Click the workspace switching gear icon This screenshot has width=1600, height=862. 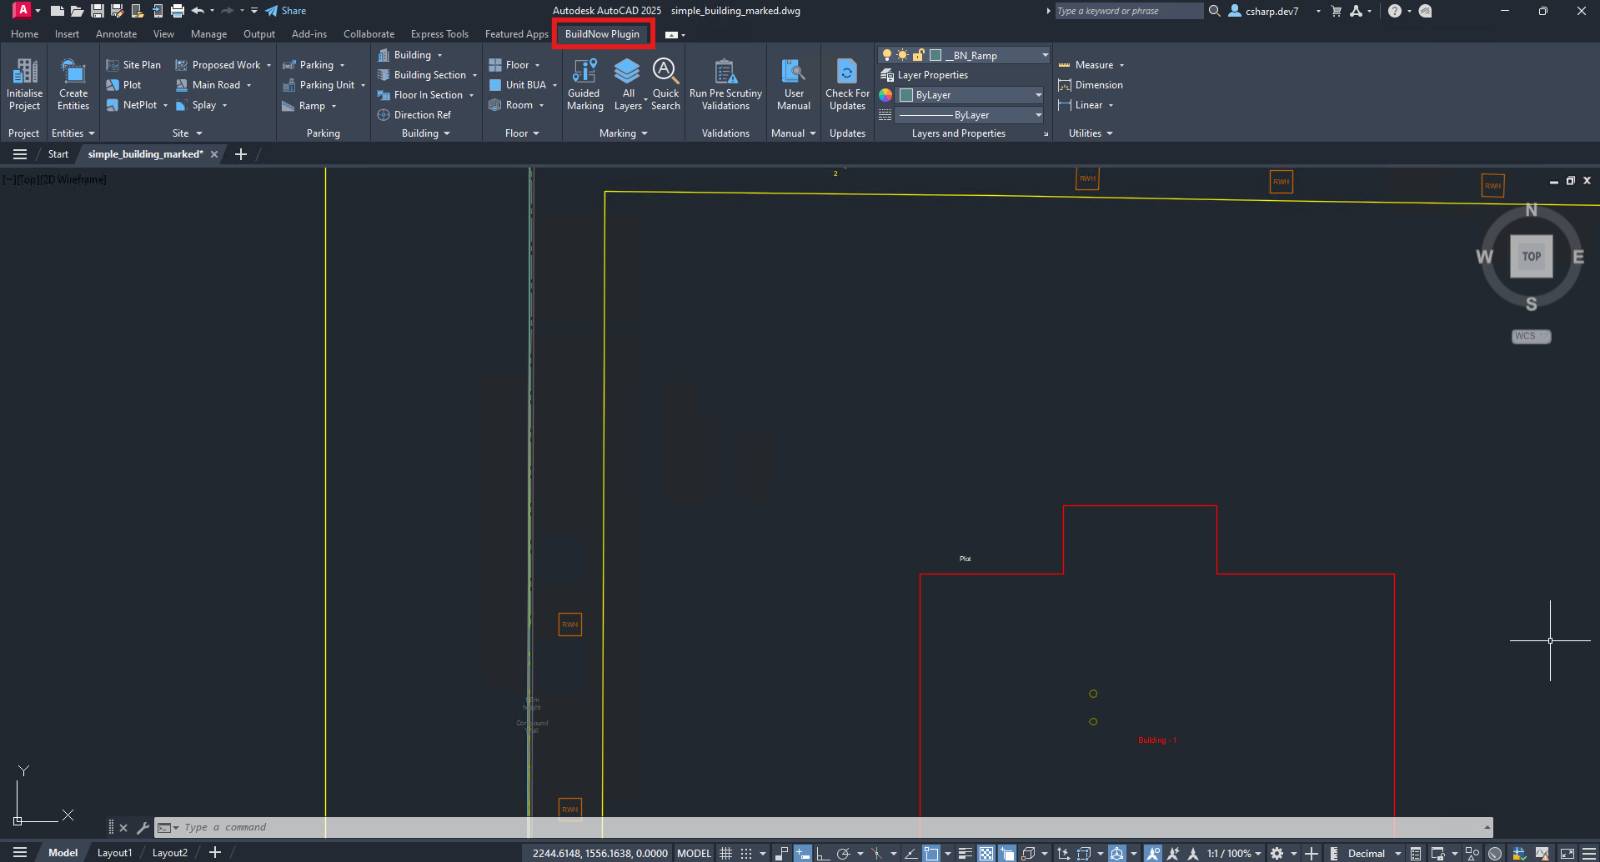[1277, 853]
